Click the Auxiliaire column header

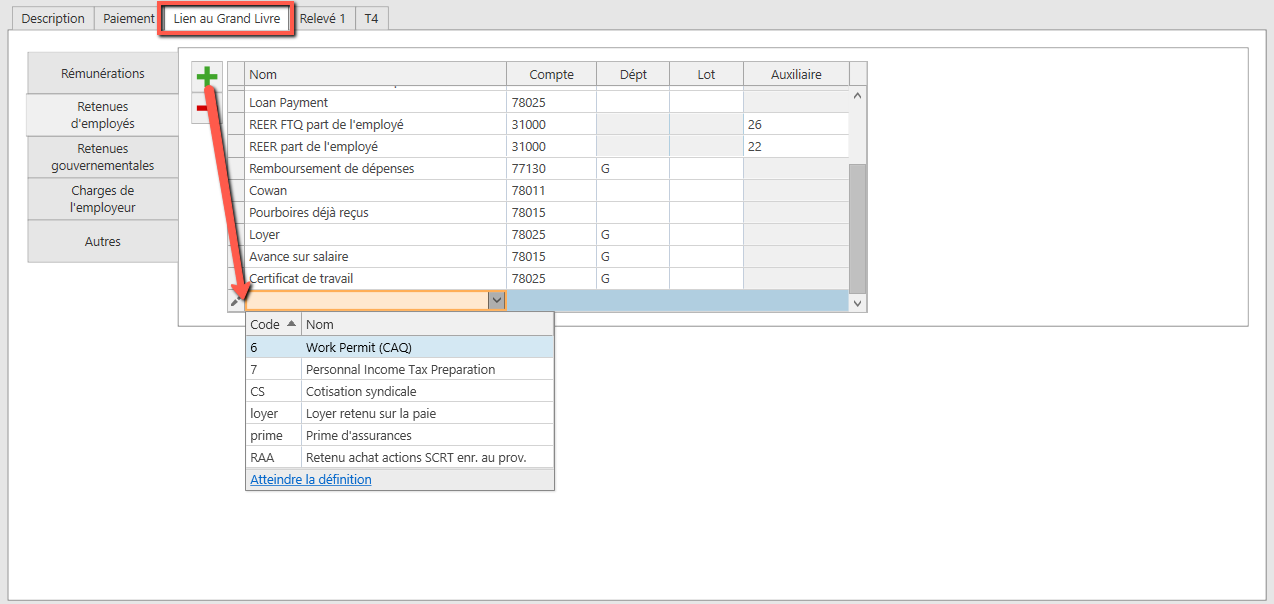796,74
